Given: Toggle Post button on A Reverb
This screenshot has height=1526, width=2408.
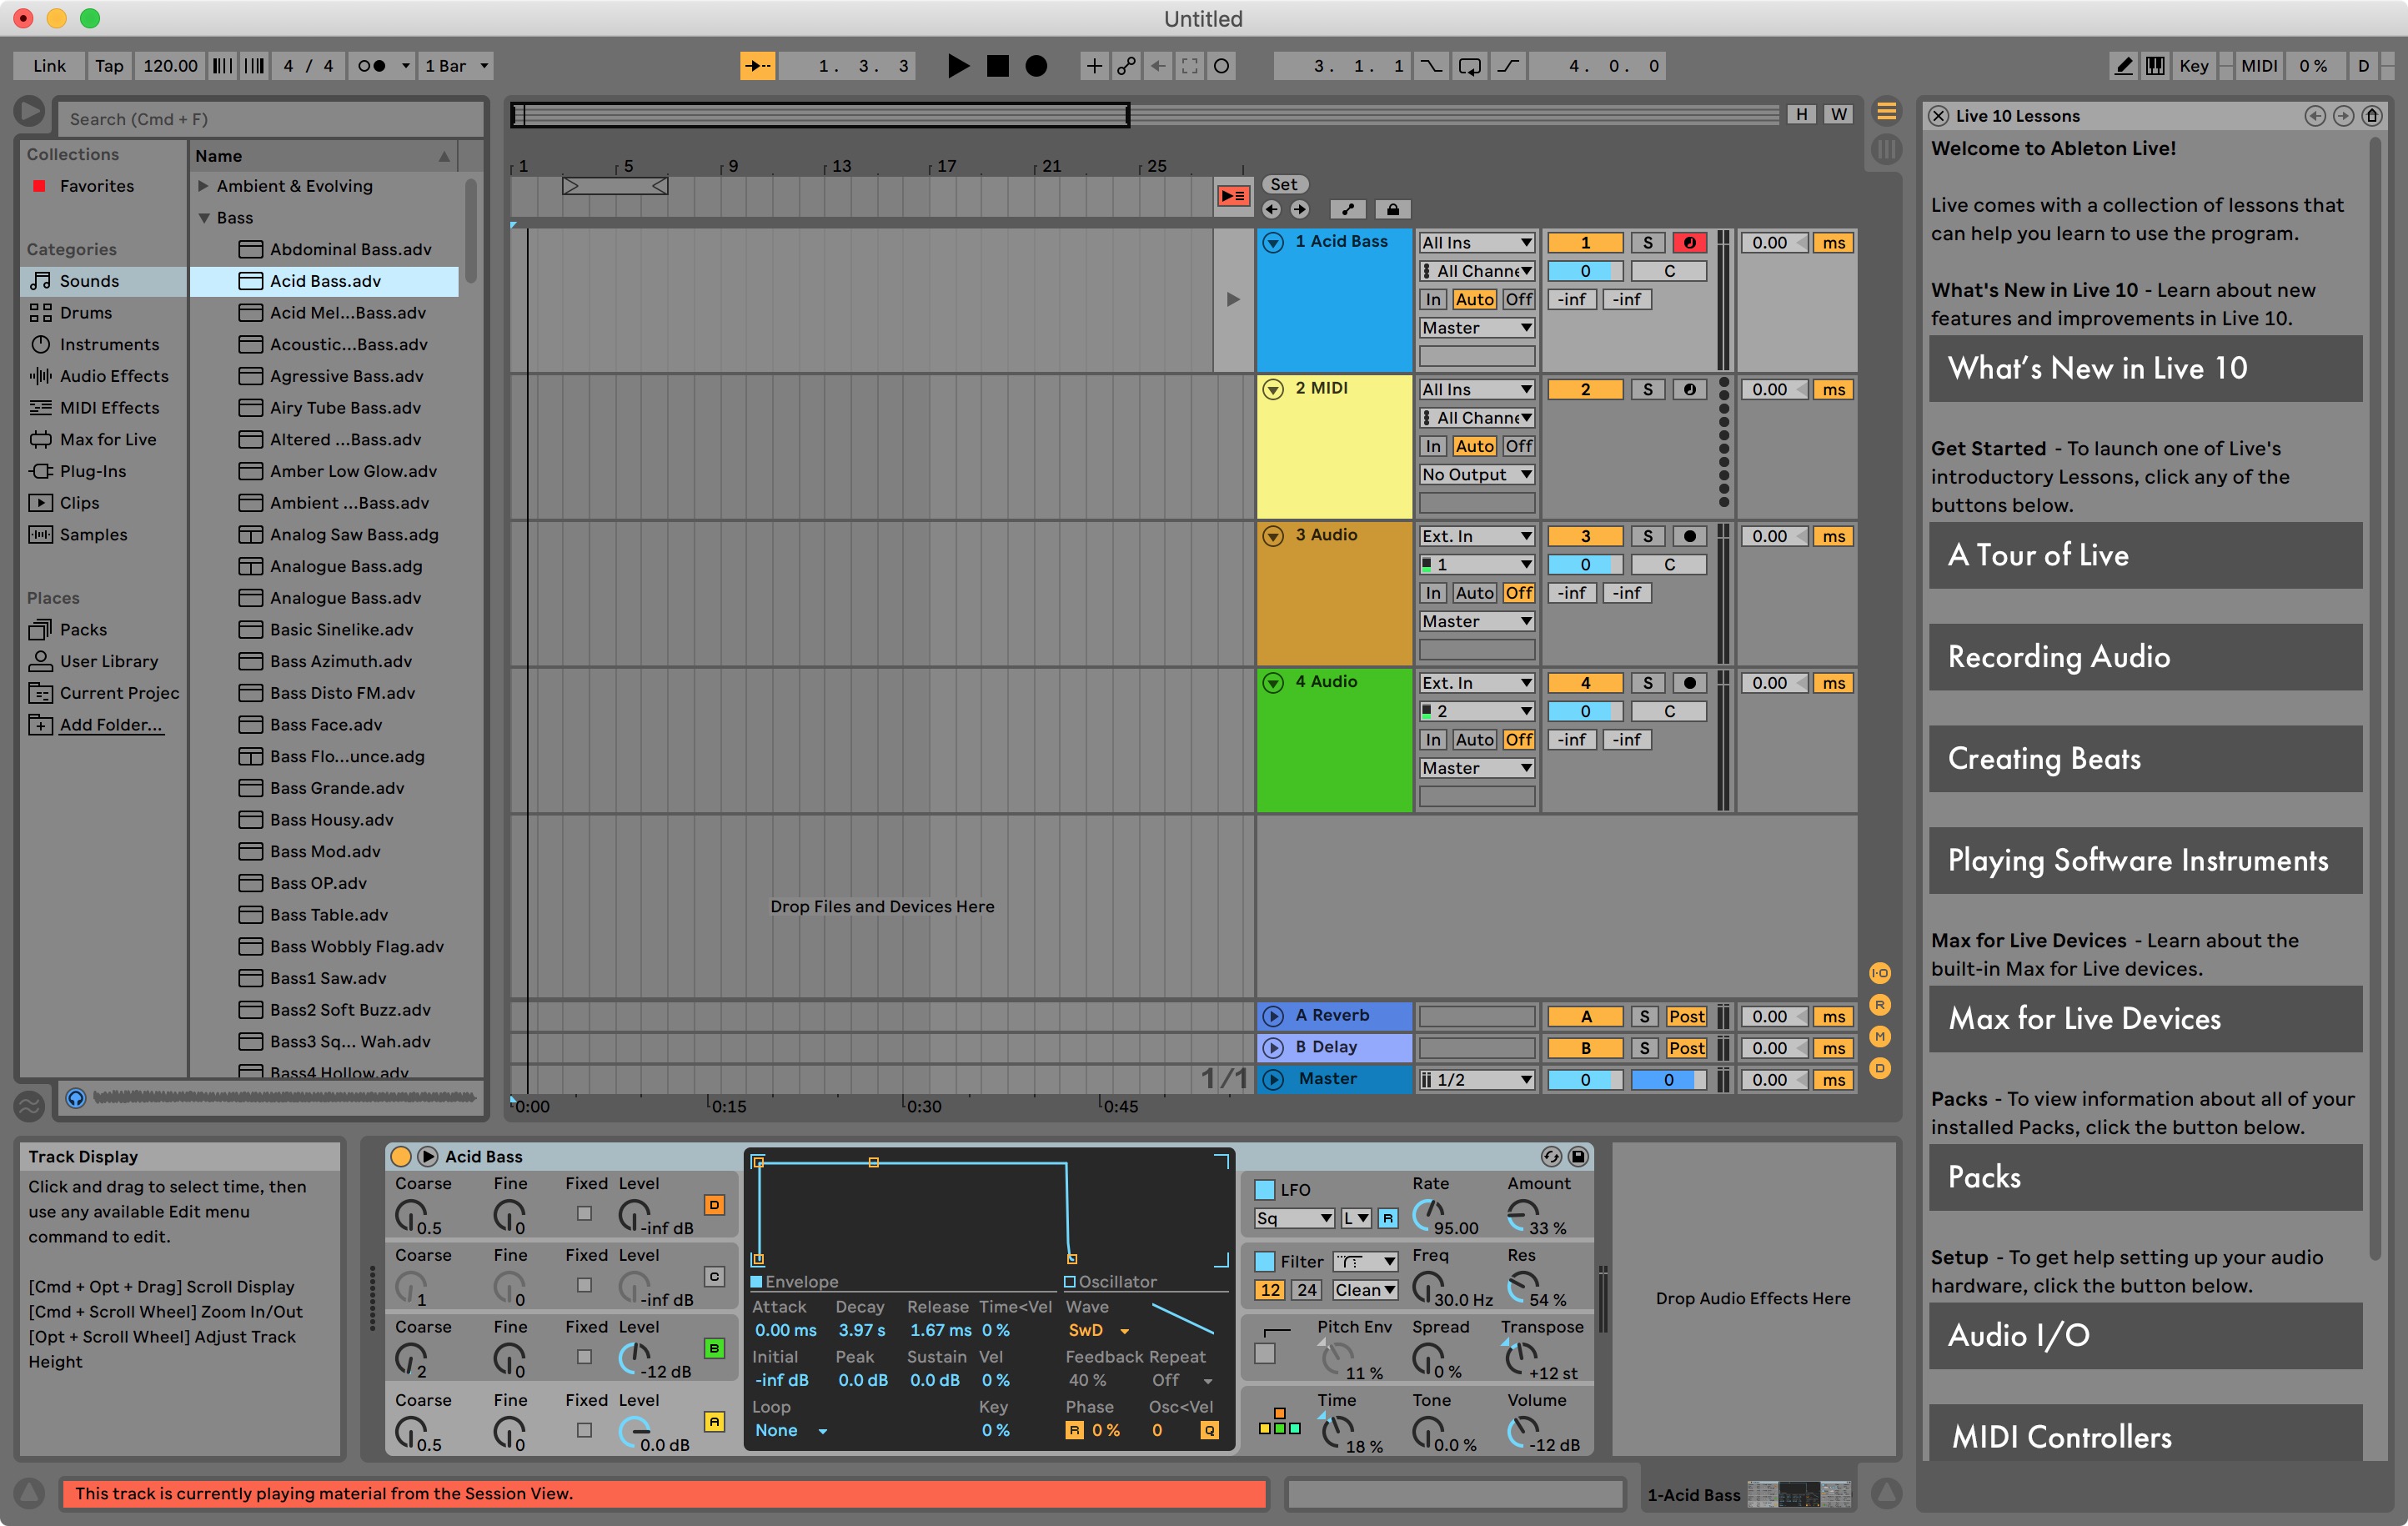Looking at the screenshot, I should pos(1686,1017).
